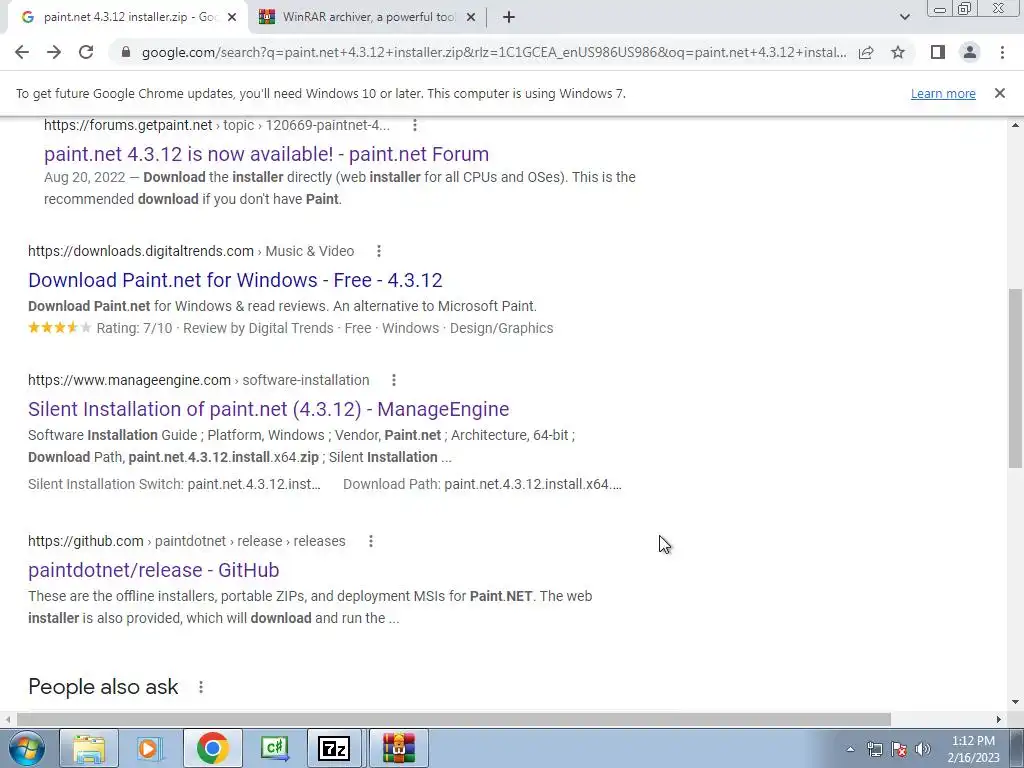Click Download Path sitelink text

pos(483,485)
